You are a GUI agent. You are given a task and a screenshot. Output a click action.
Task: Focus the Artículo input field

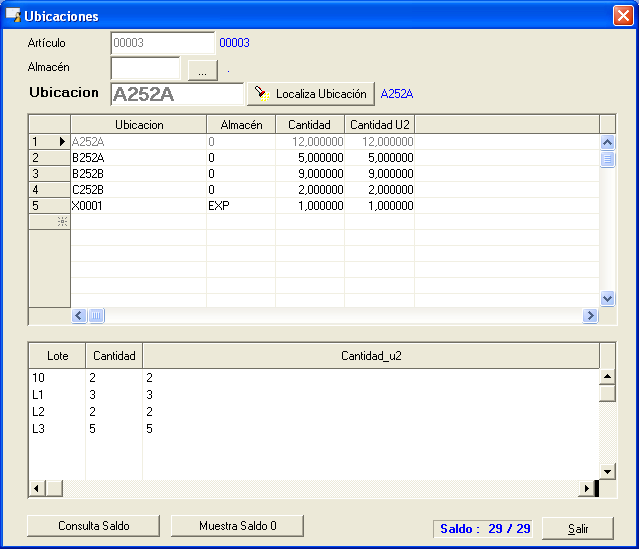click(x=163, y=43)
